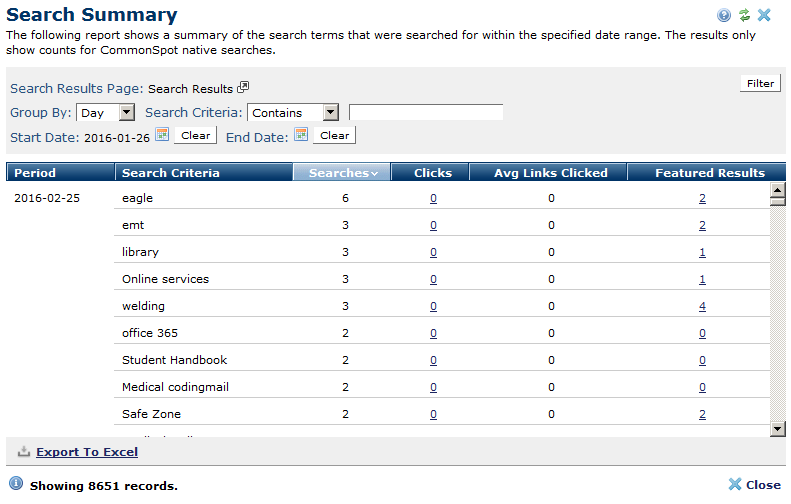Viewport: 791px width, 504px height.
Task: Open featured results for Safe Zone row
Action: (702, 414)
